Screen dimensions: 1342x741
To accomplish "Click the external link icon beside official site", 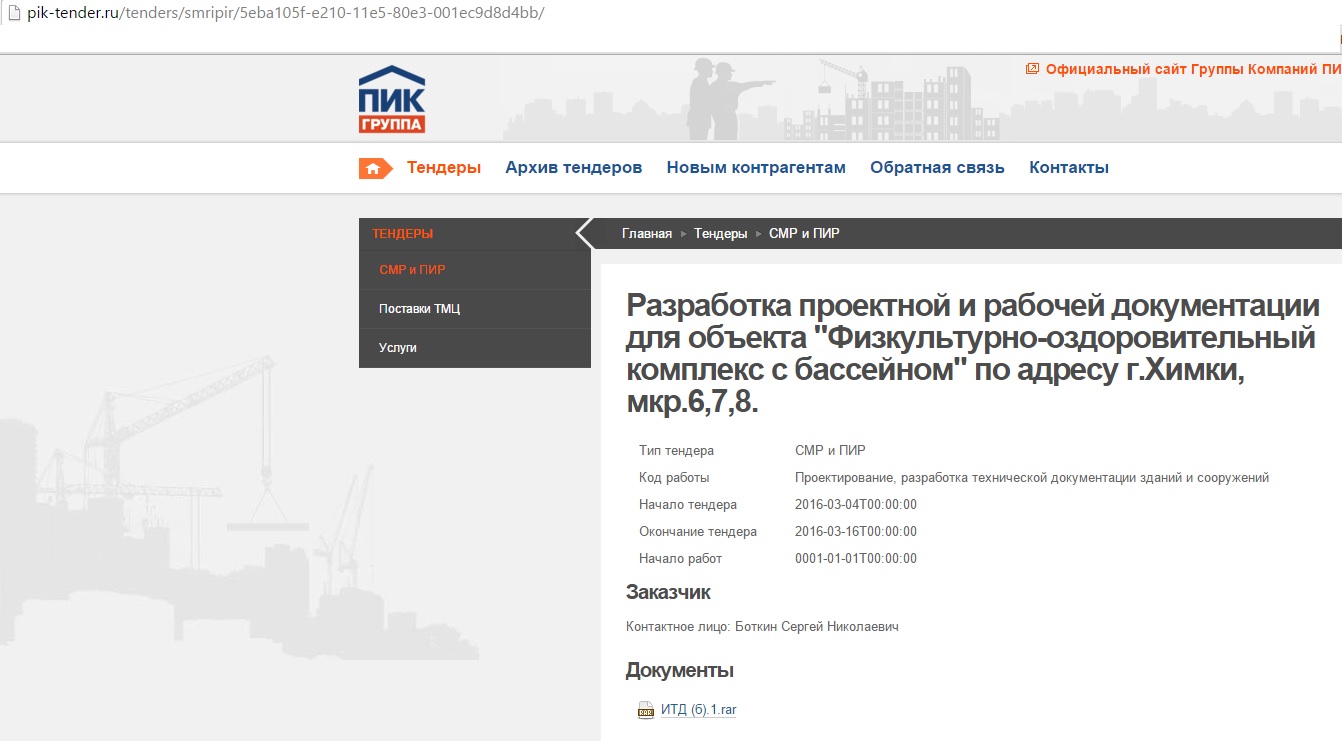I will [x=1032, y=69].
